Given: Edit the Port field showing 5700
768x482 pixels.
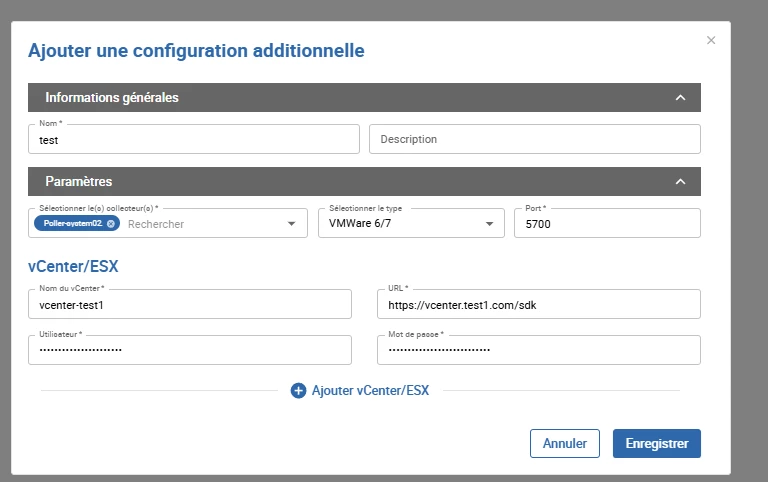Looking at the screenshot, I should tap(606, 224).
